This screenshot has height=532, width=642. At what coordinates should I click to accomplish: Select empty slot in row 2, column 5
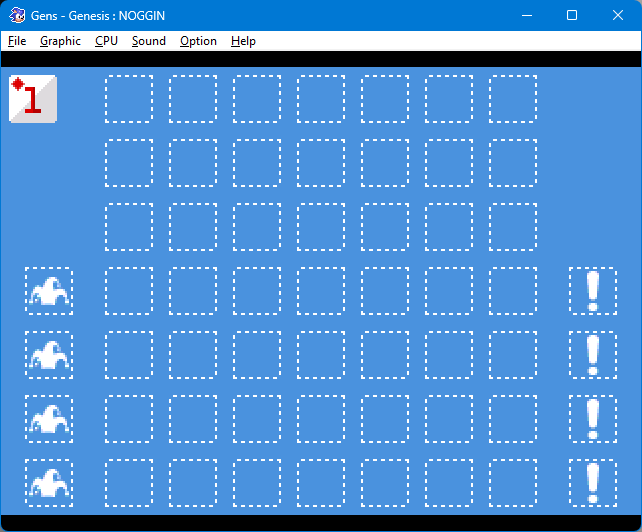385,163
